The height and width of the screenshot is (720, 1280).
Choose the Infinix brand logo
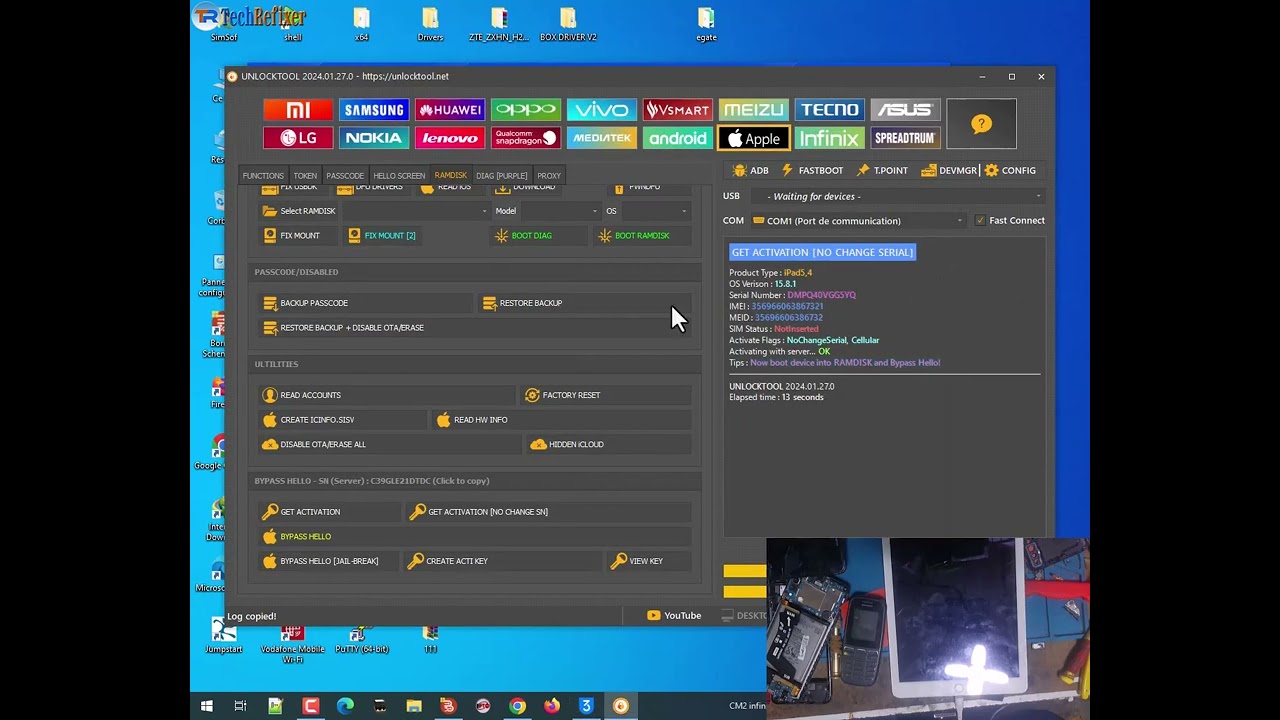pos(829,138)
